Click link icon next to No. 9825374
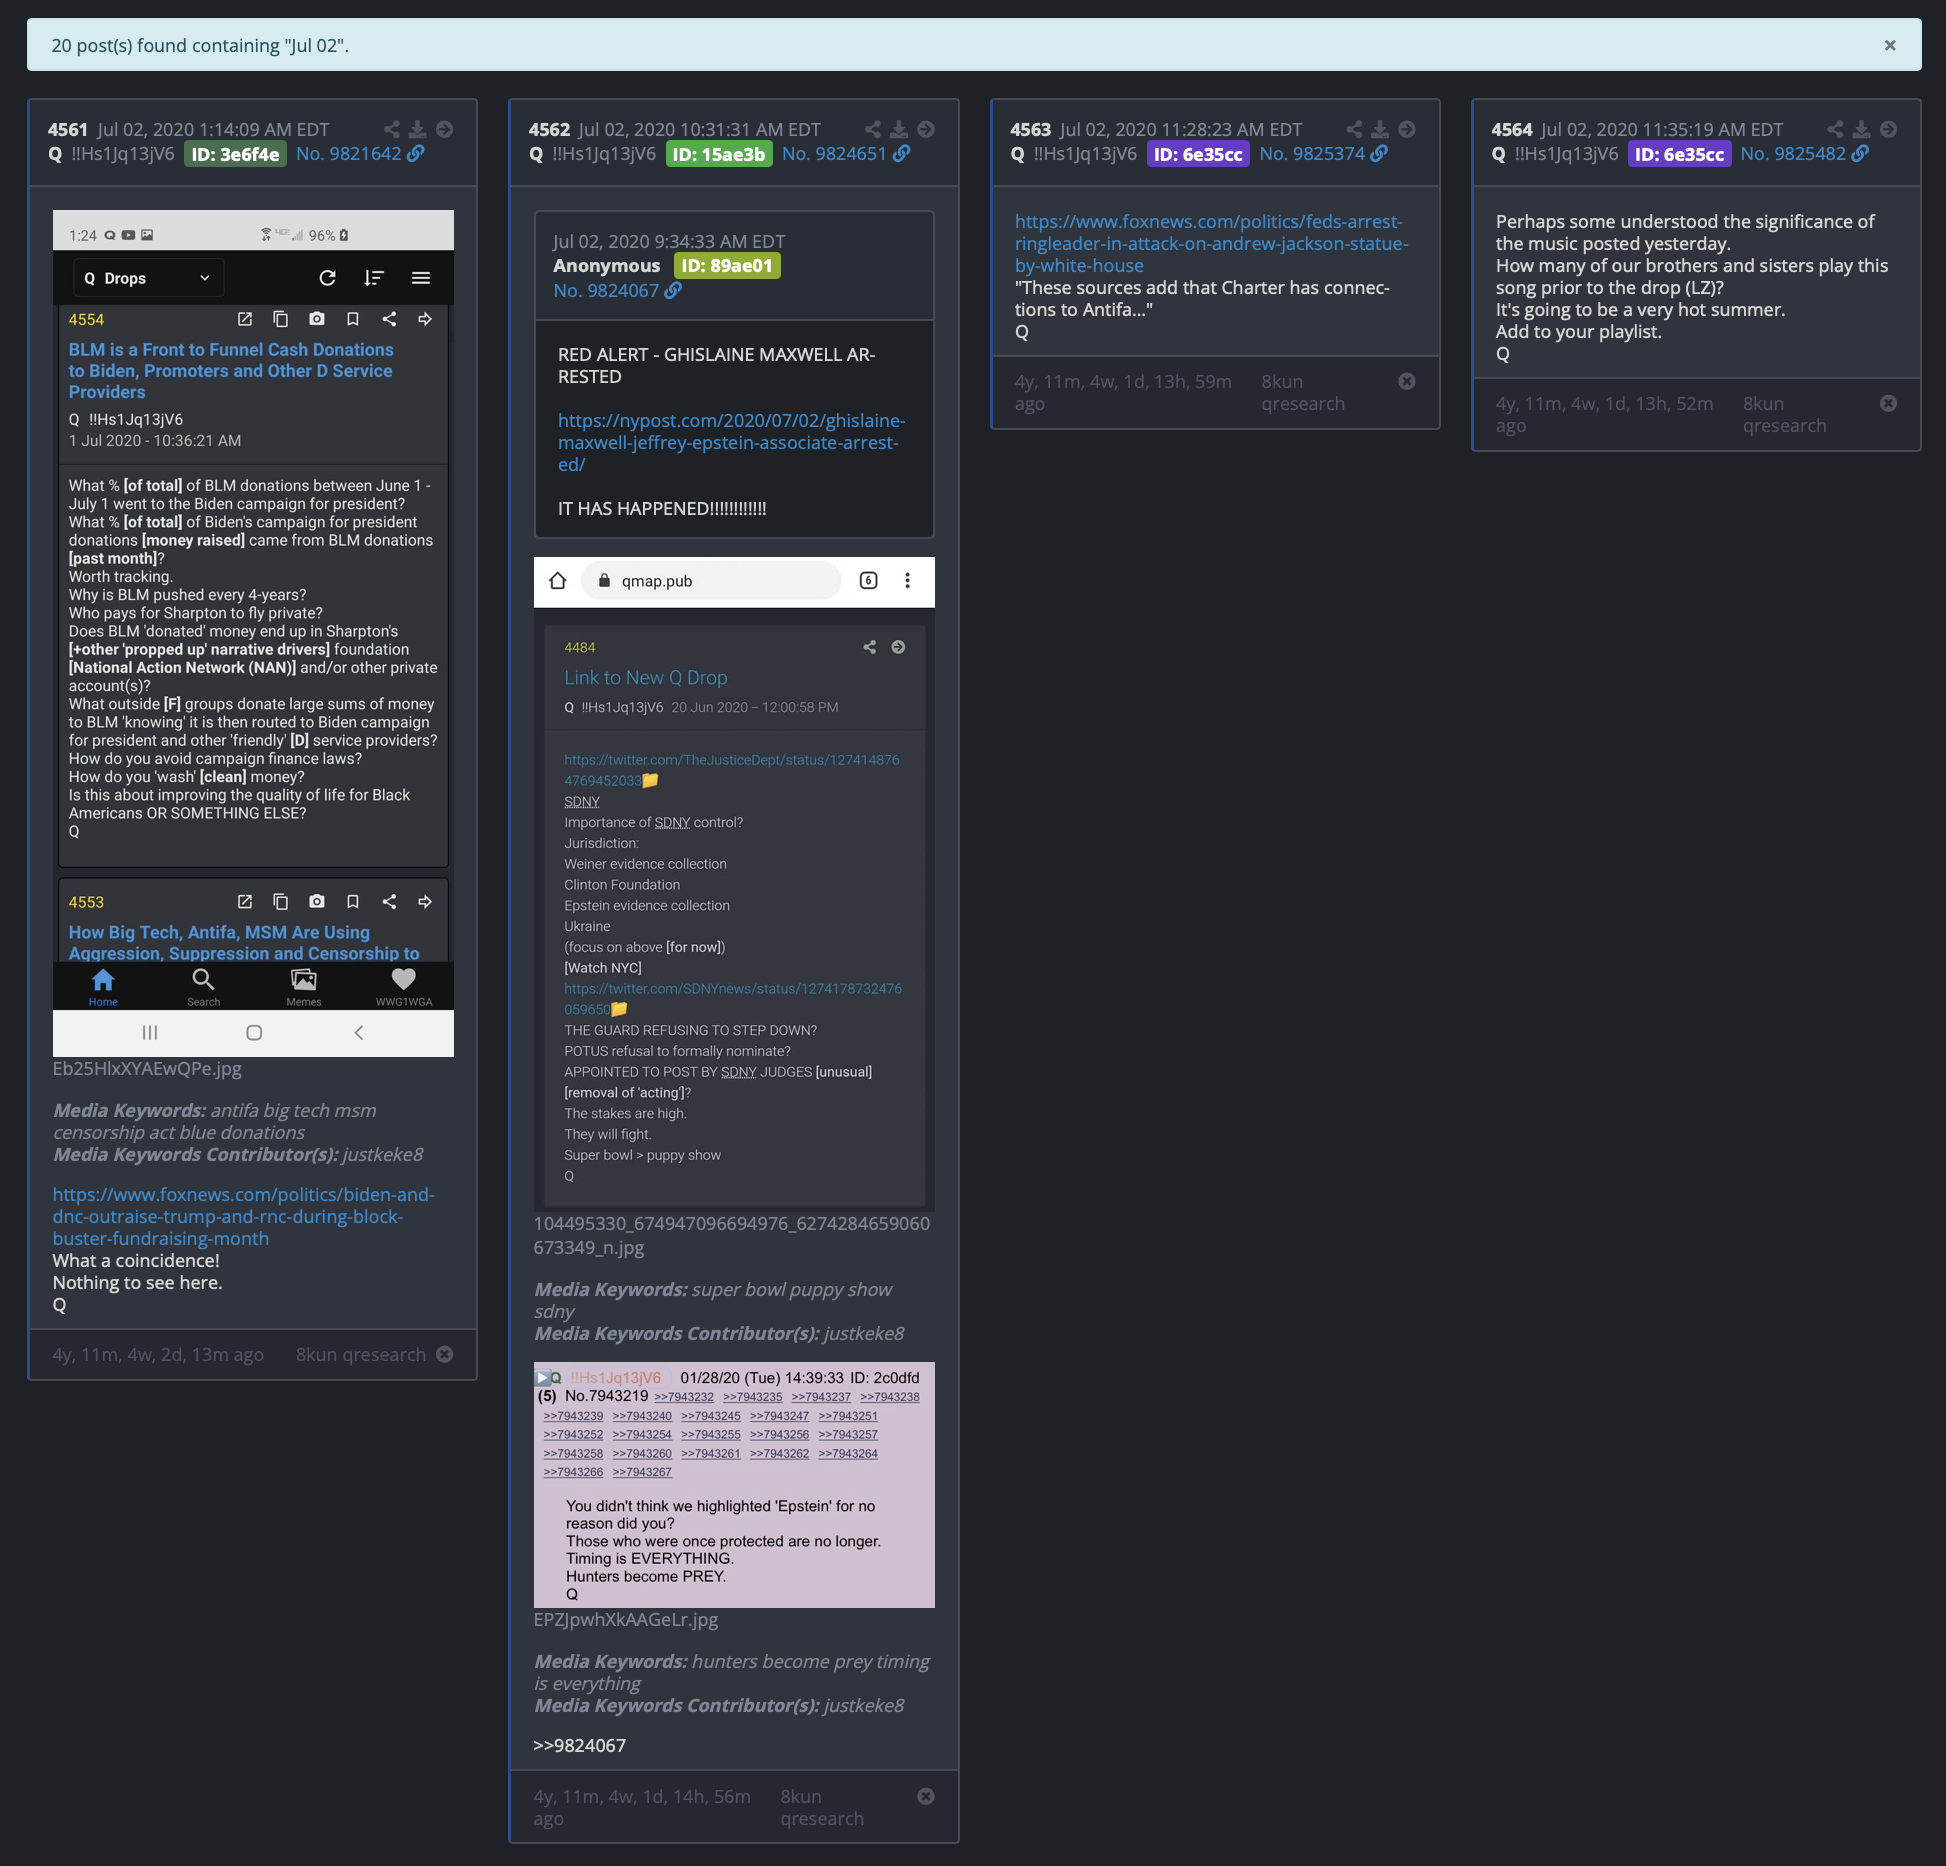The height and width of the screenshot is (1866, 1946). (1379, 153)
